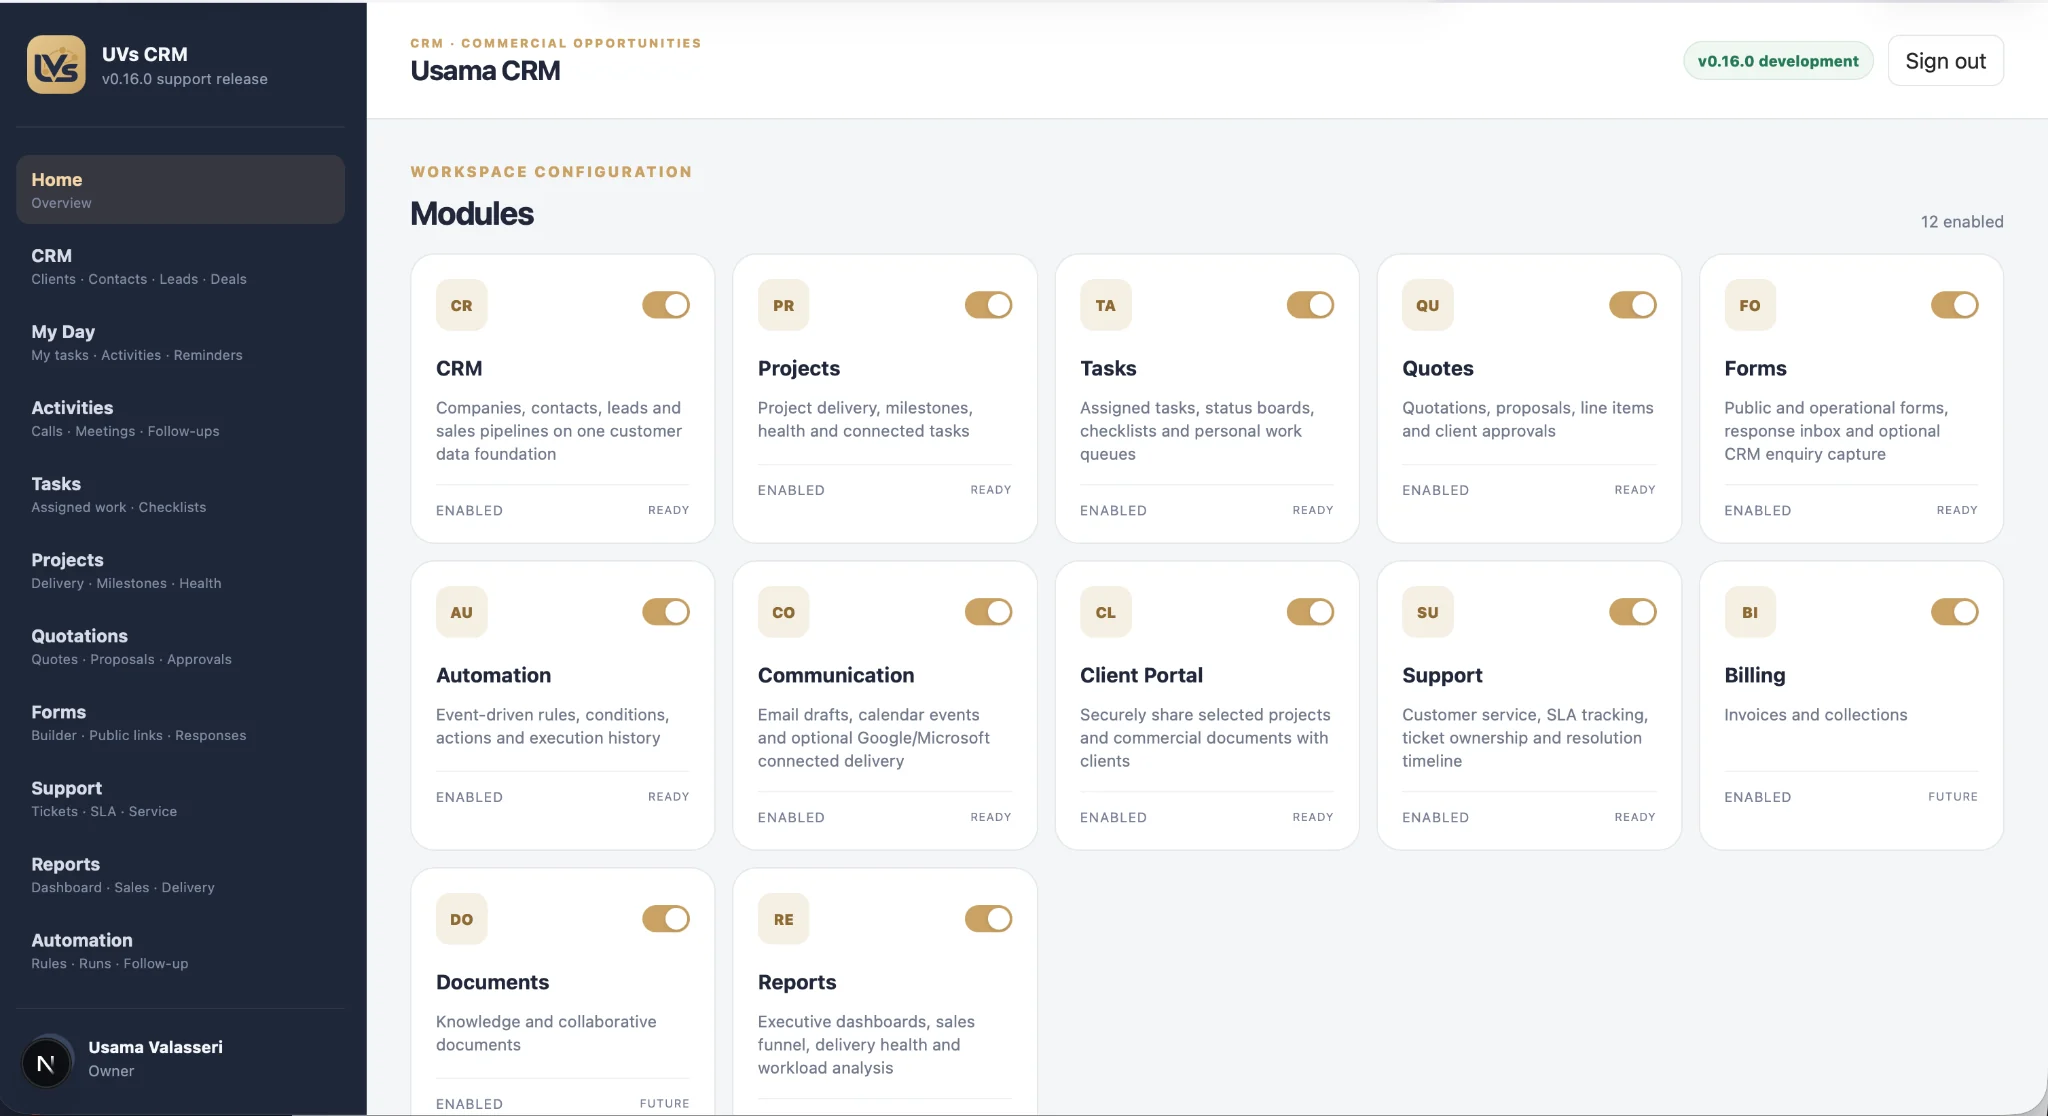Screen dimensions: 2048x1116
Task: Toggle off the Projects module
Action: pos(988,305)
